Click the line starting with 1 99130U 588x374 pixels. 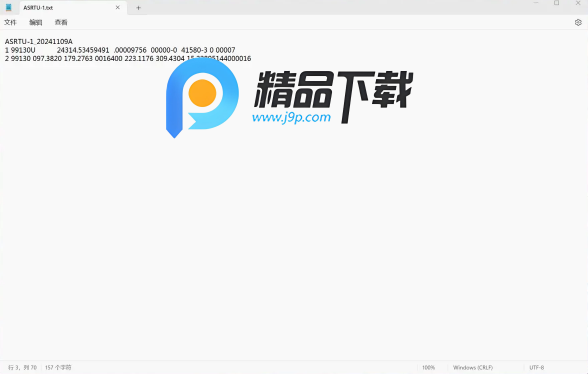[120, 50]
